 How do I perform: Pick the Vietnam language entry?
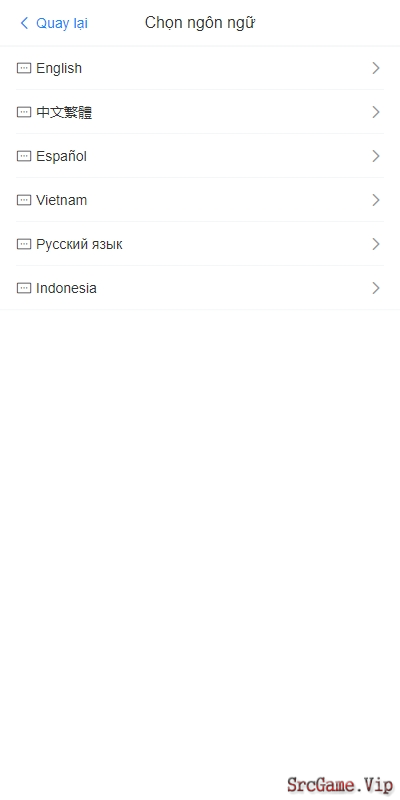click(x=200, y=200)
